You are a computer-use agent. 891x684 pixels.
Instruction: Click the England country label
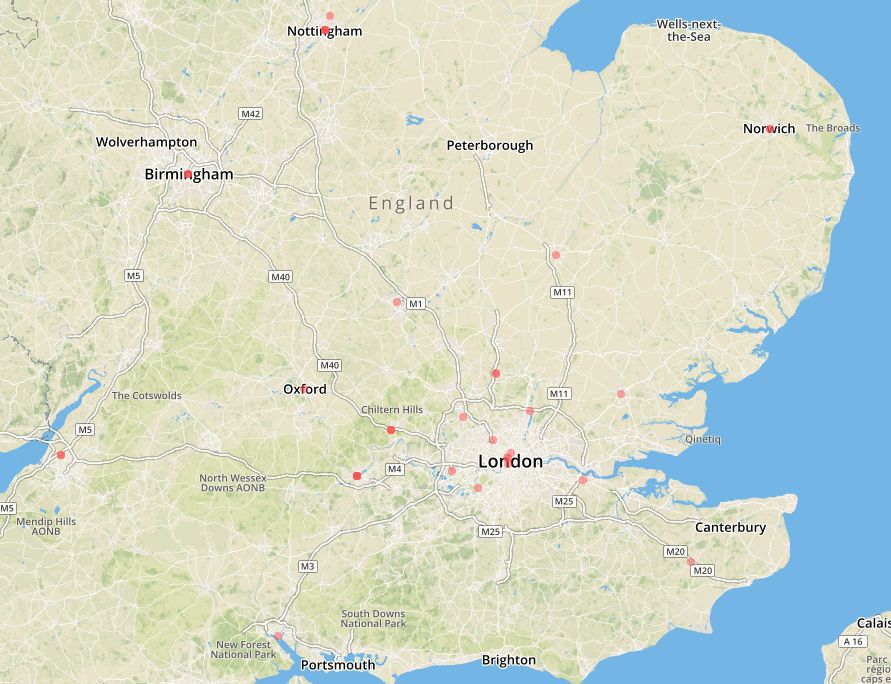411,203
